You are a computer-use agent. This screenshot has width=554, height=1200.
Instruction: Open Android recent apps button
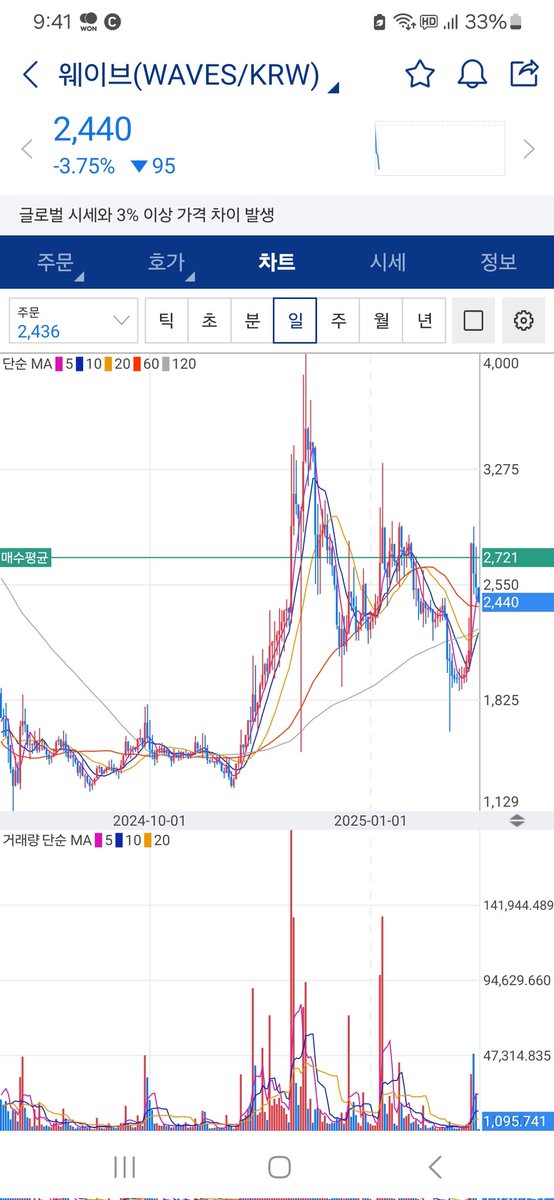click(x=124, y=1166)
